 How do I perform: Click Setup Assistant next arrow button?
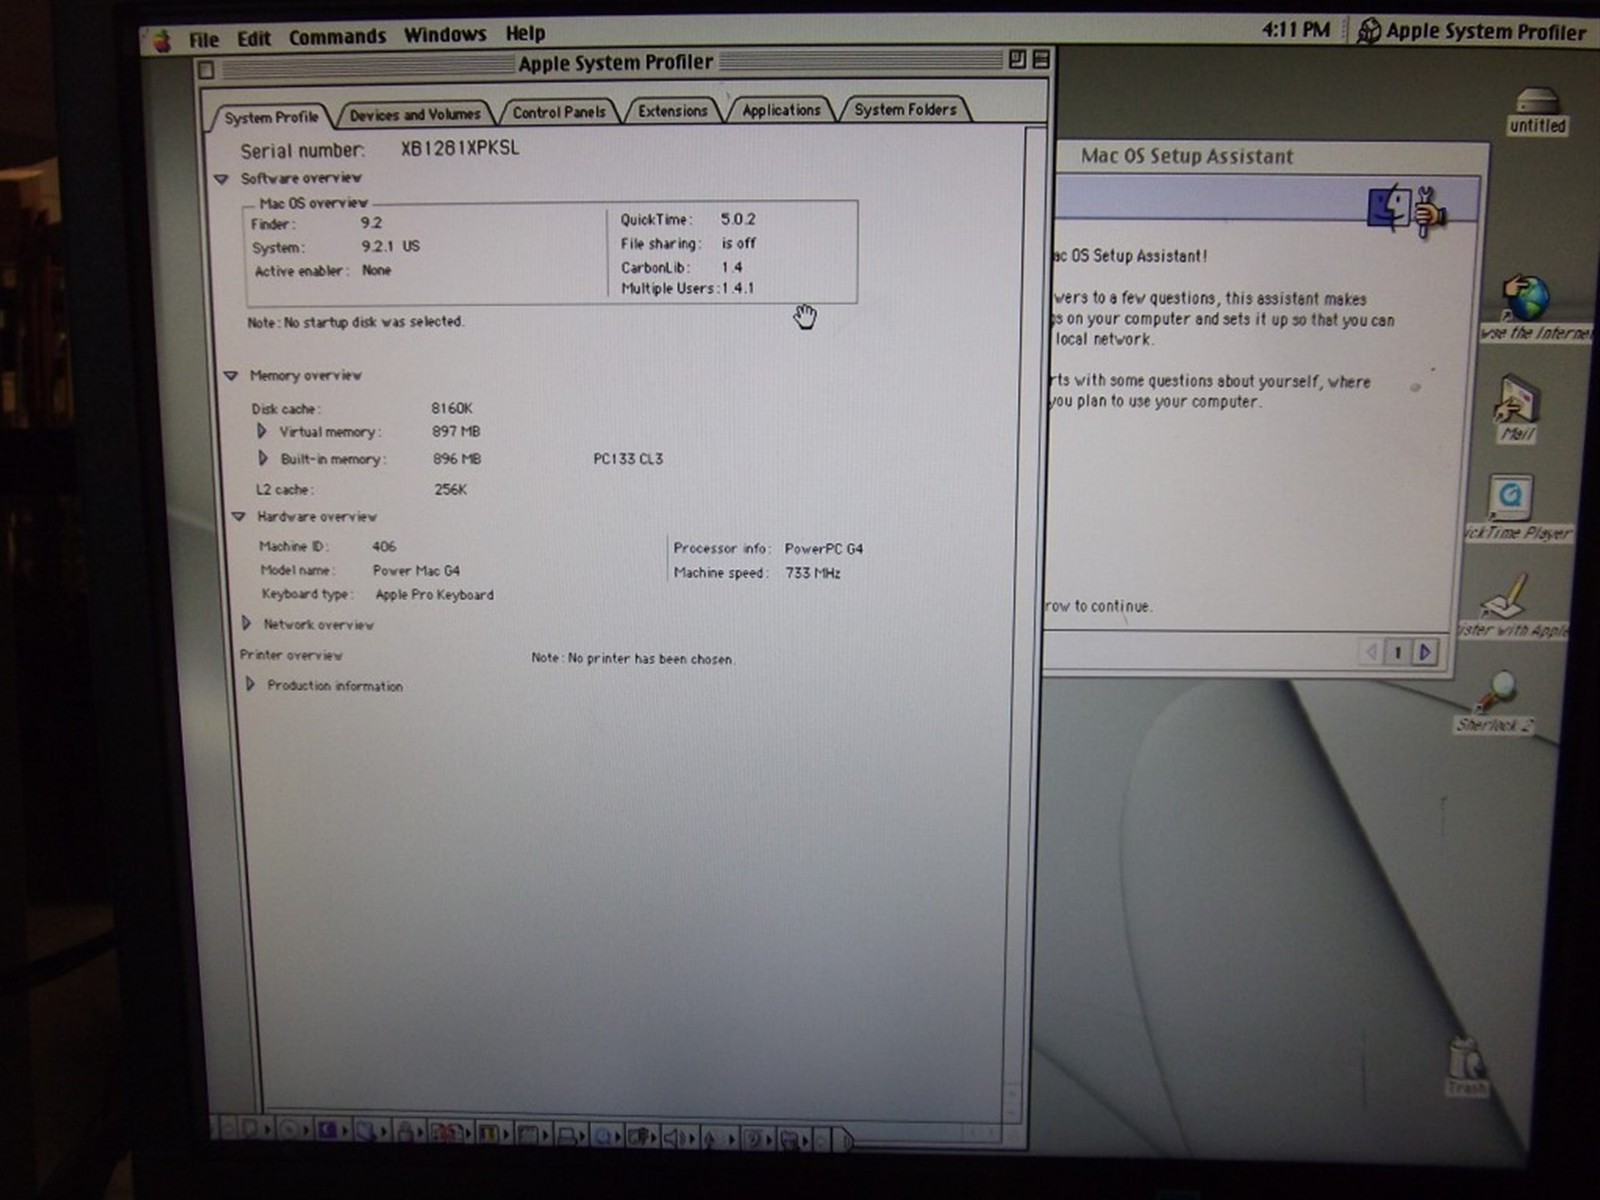(x=1425, y=652)
